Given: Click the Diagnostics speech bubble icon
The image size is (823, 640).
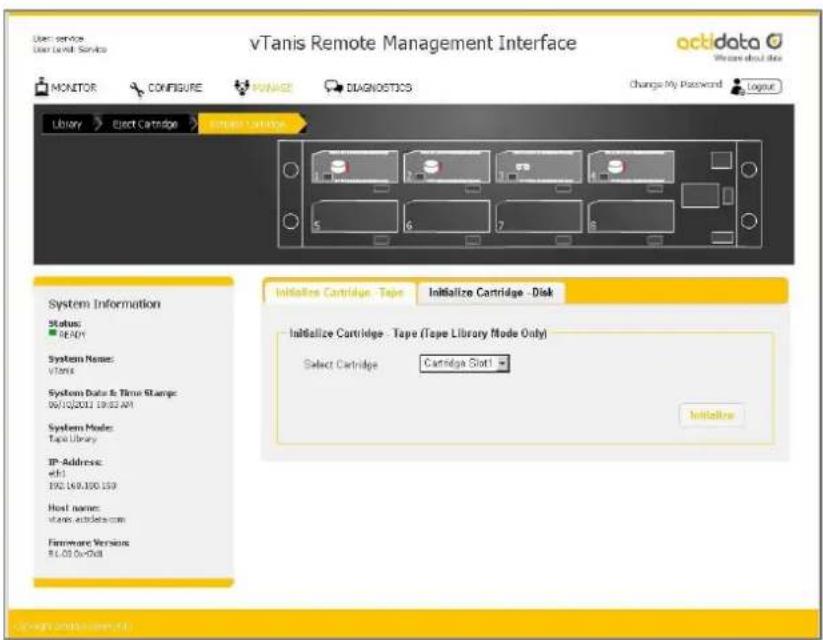Looking at the screenshot, I should pos(333,87).
